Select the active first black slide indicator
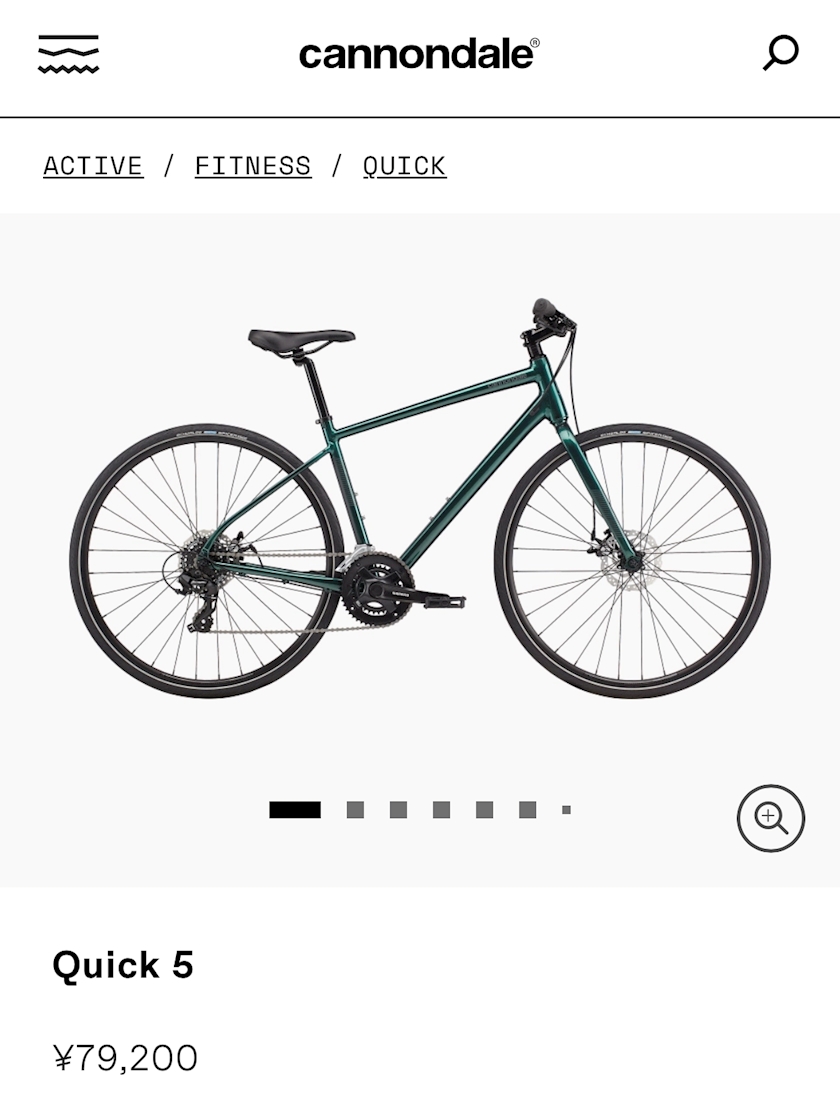 tap(295, 810)
